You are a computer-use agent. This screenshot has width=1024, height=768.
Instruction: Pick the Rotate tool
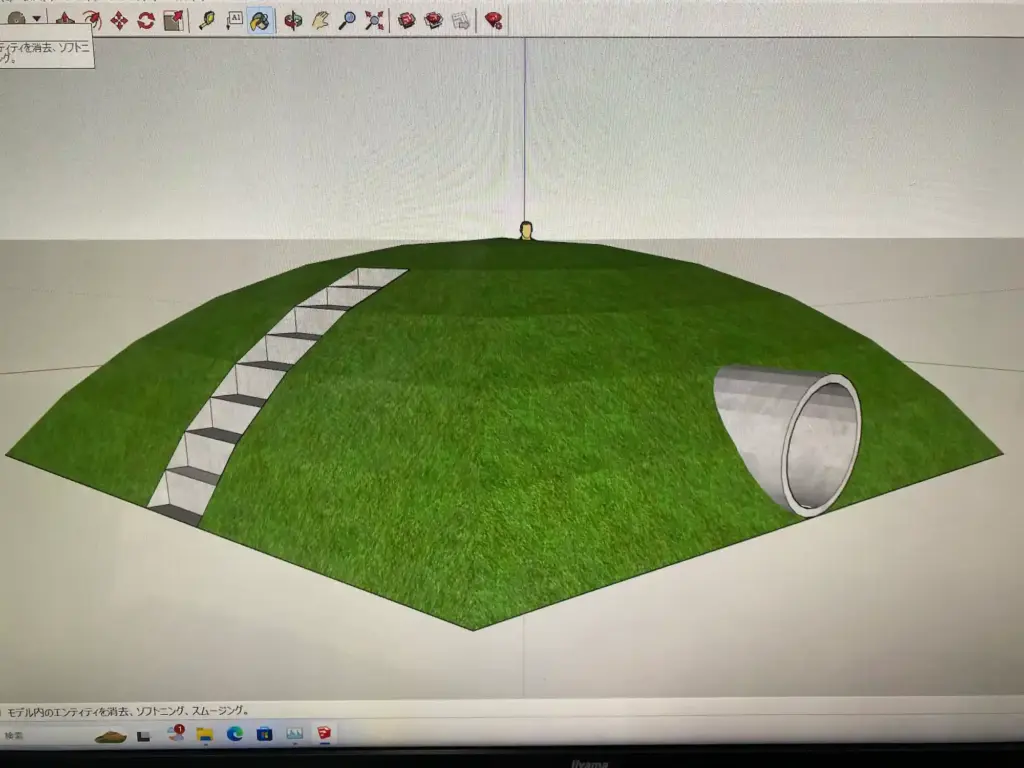click(146, 20)
